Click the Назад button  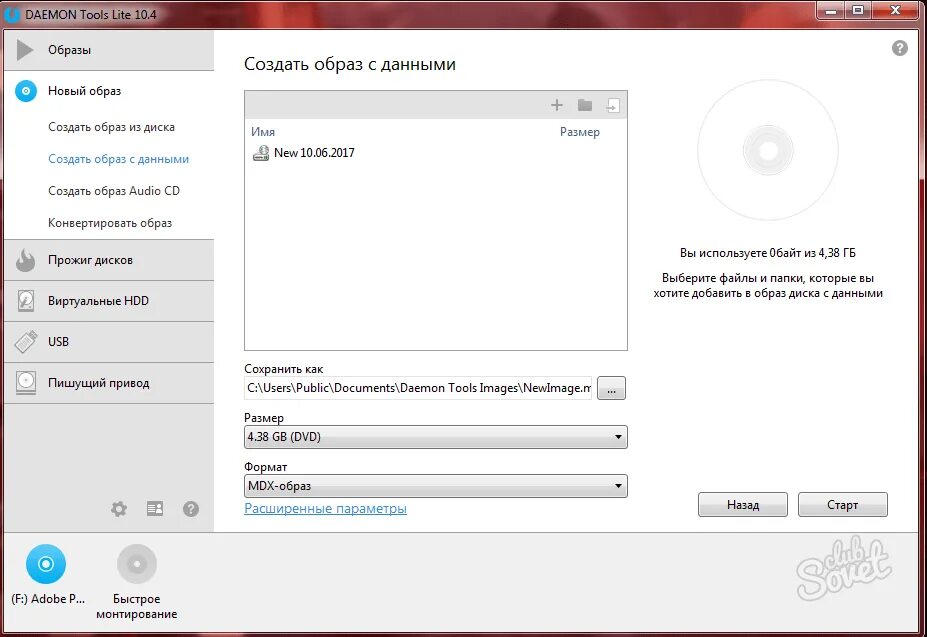(x=743, y=505)
